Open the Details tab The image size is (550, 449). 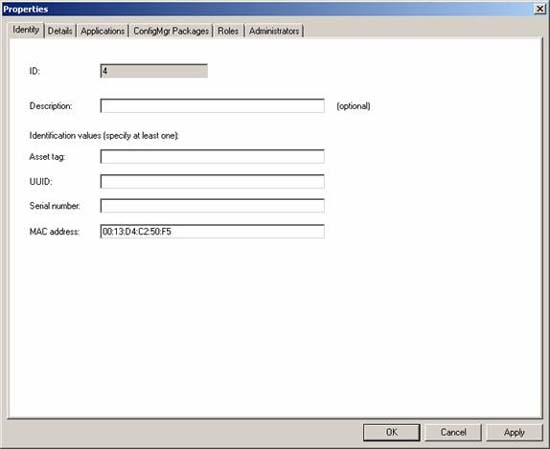[x=60, y=31]
